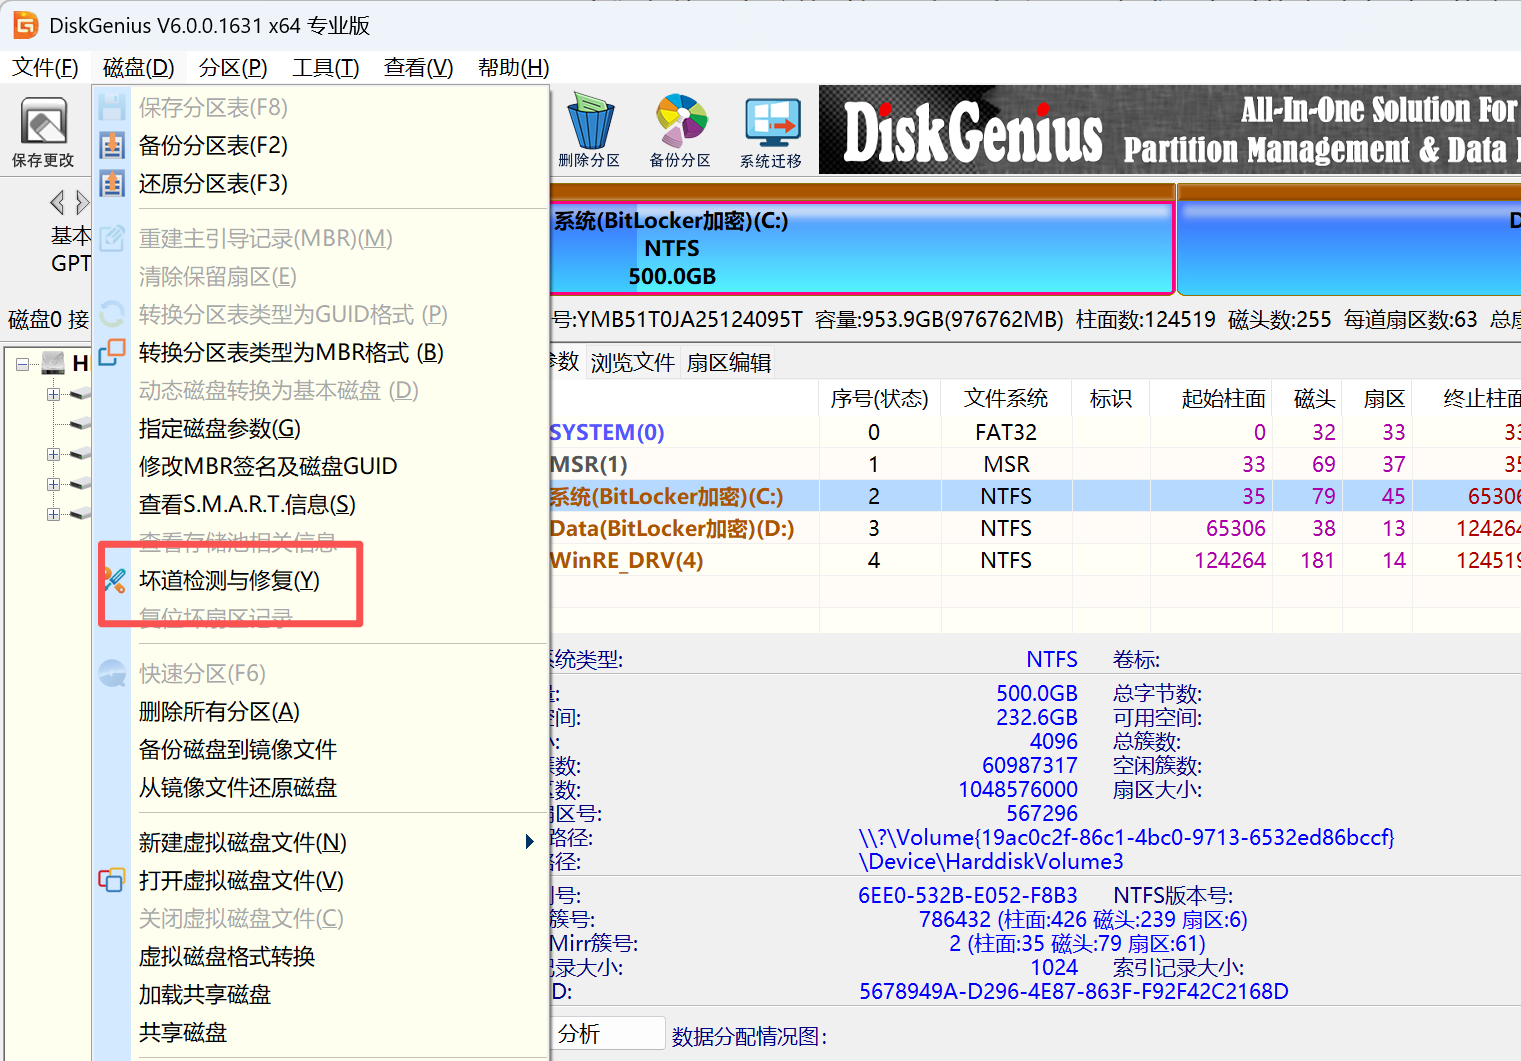Click the Save Changes (保存更改) toolbar icon
Image resolution: width=1521 pixels, height=1061 pixels.
pos(43,131)
